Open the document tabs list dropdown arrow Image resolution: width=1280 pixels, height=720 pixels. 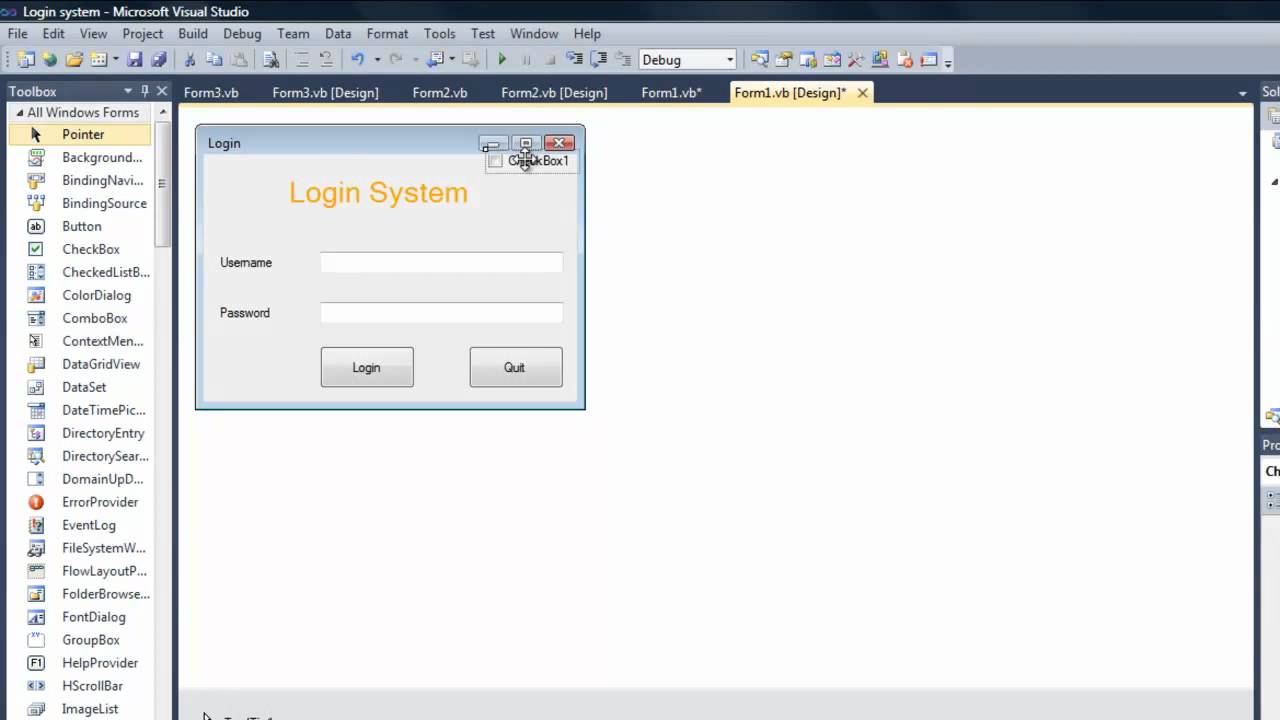pyautogui.click(x=1243, y=93)
